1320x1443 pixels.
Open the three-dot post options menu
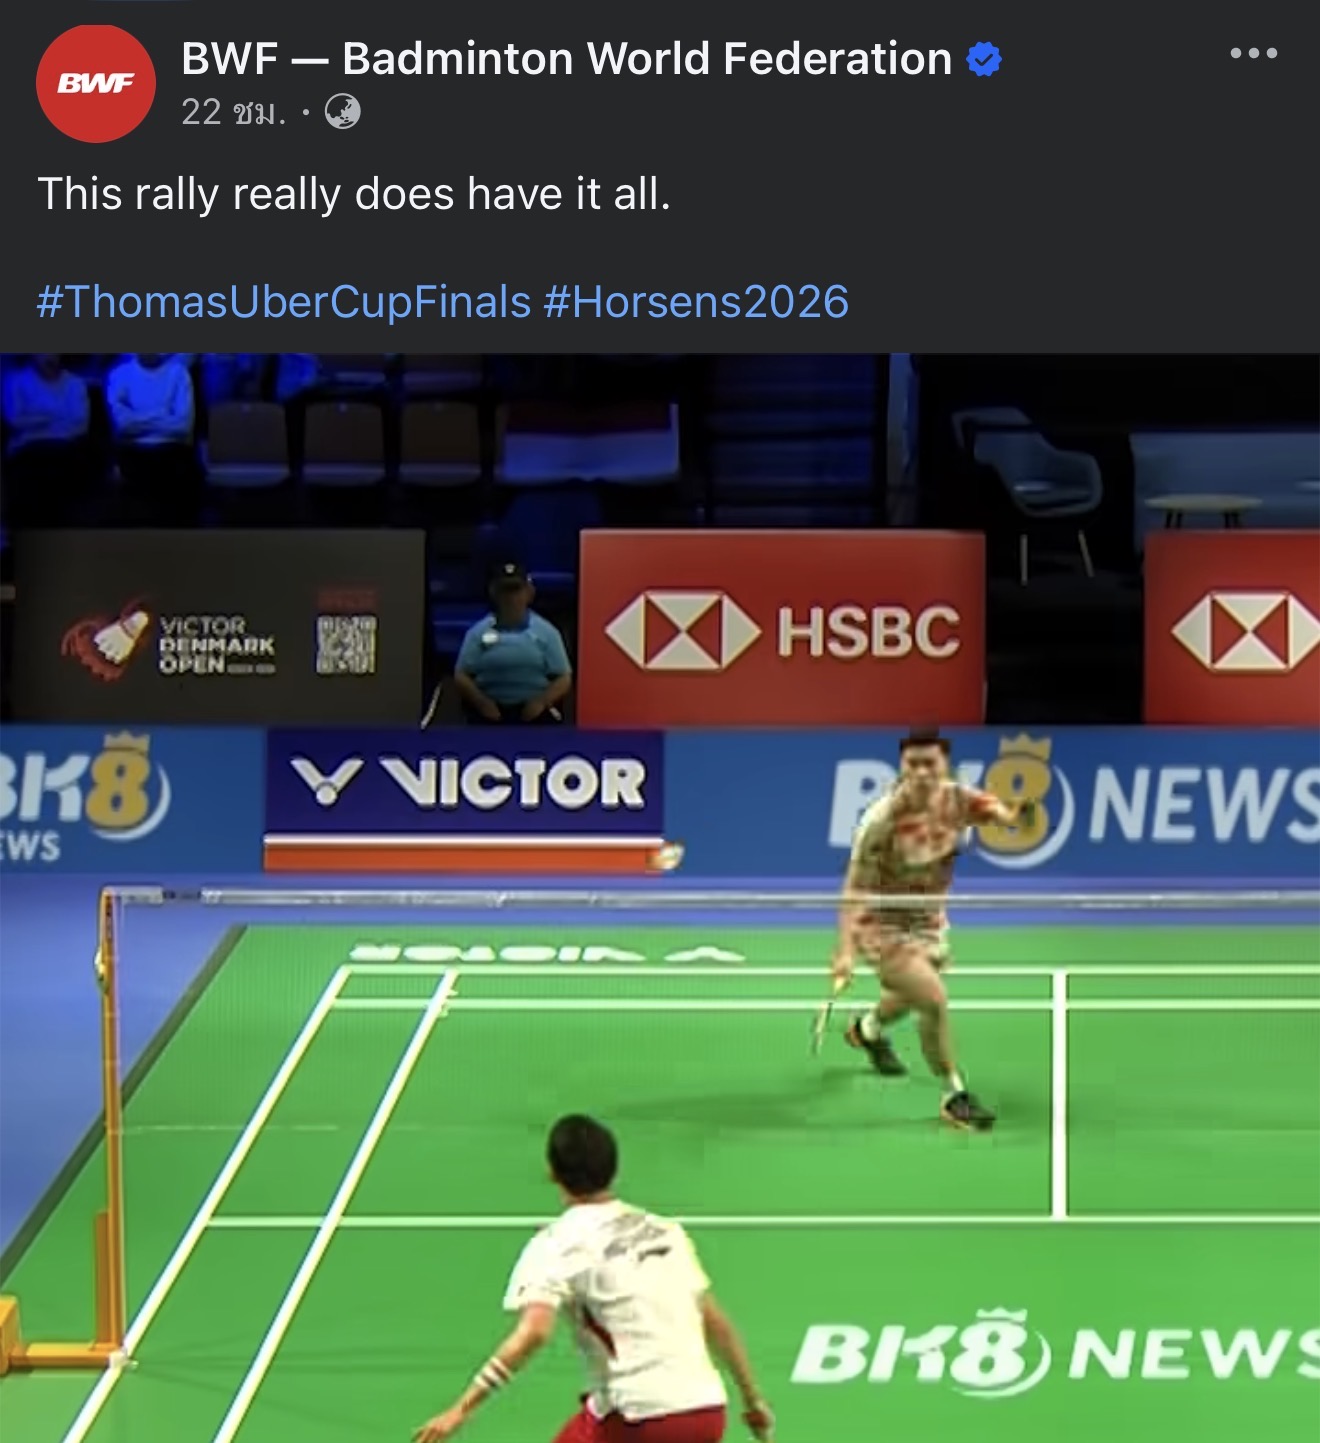click(1253, 53)
